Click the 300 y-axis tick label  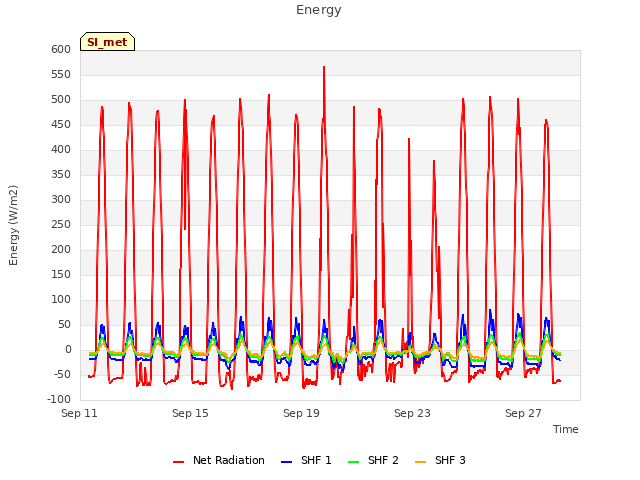[61, 200]
